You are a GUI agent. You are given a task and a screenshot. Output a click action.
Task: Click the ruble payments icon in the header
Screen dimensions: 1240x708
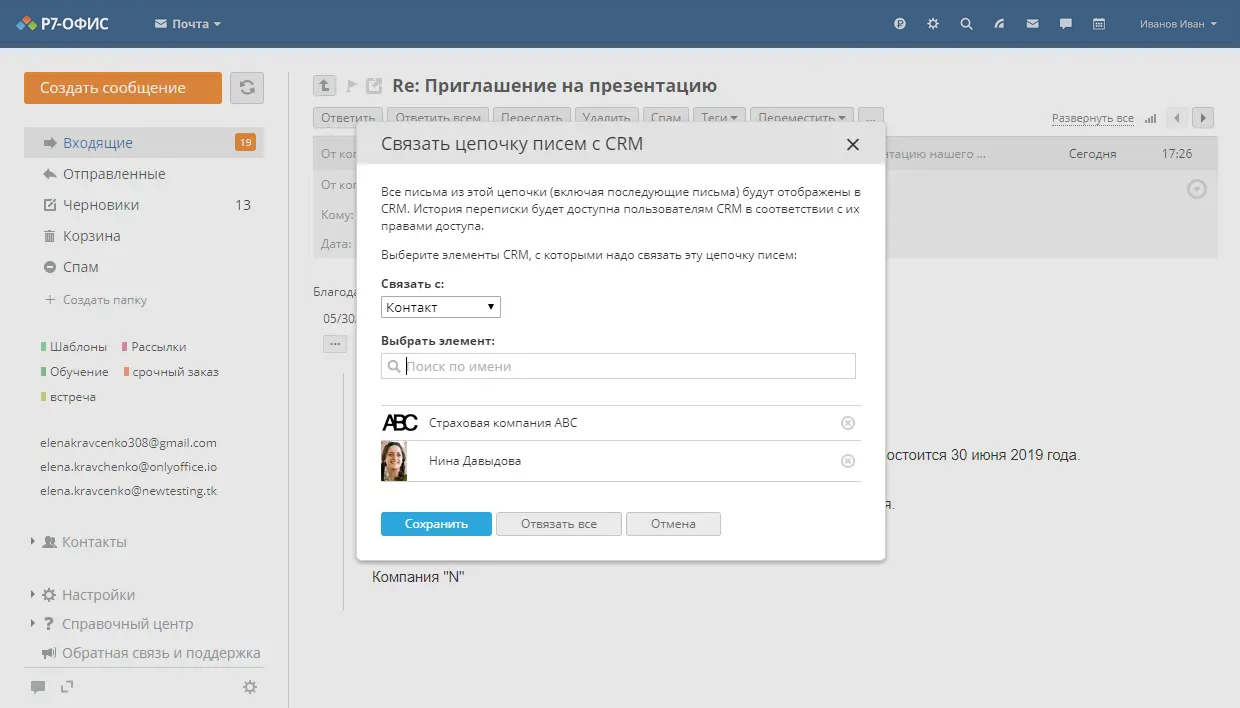click(899, 23)
